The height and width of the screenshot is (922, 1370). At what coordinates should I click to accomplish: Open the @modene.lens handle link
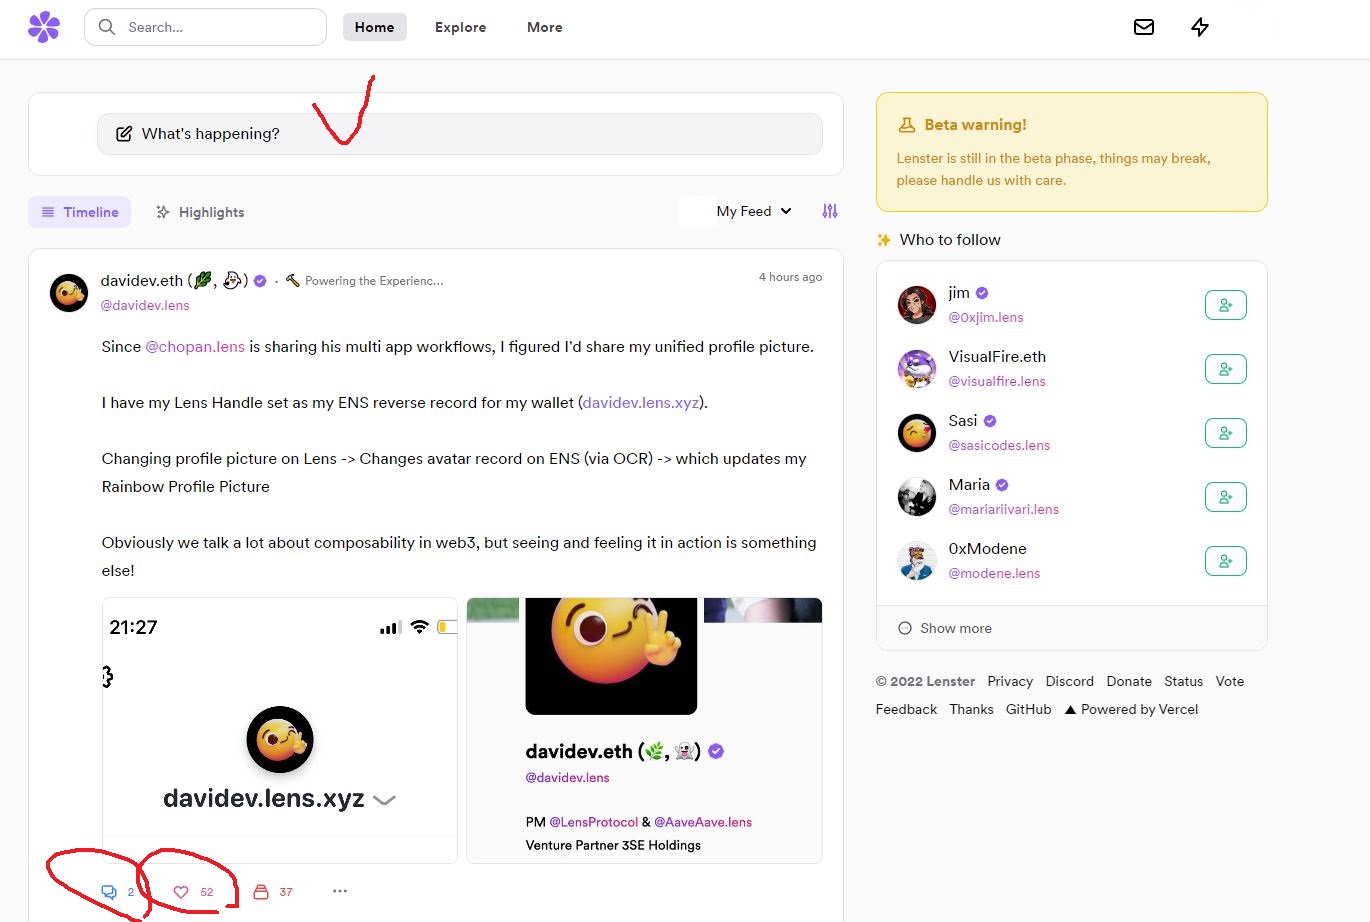[994, 574]
